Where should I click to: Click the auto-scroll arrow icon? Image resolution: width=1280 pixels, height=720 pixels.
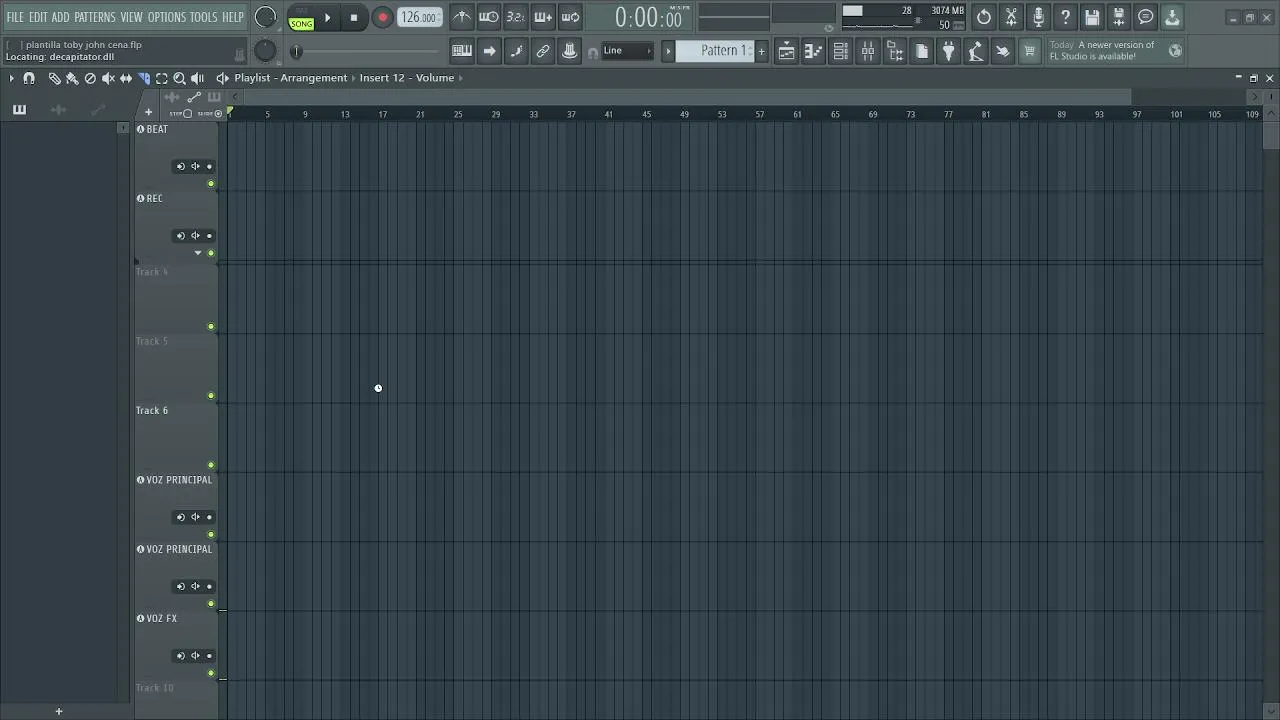pyautogui.click(x=489, y=51)
